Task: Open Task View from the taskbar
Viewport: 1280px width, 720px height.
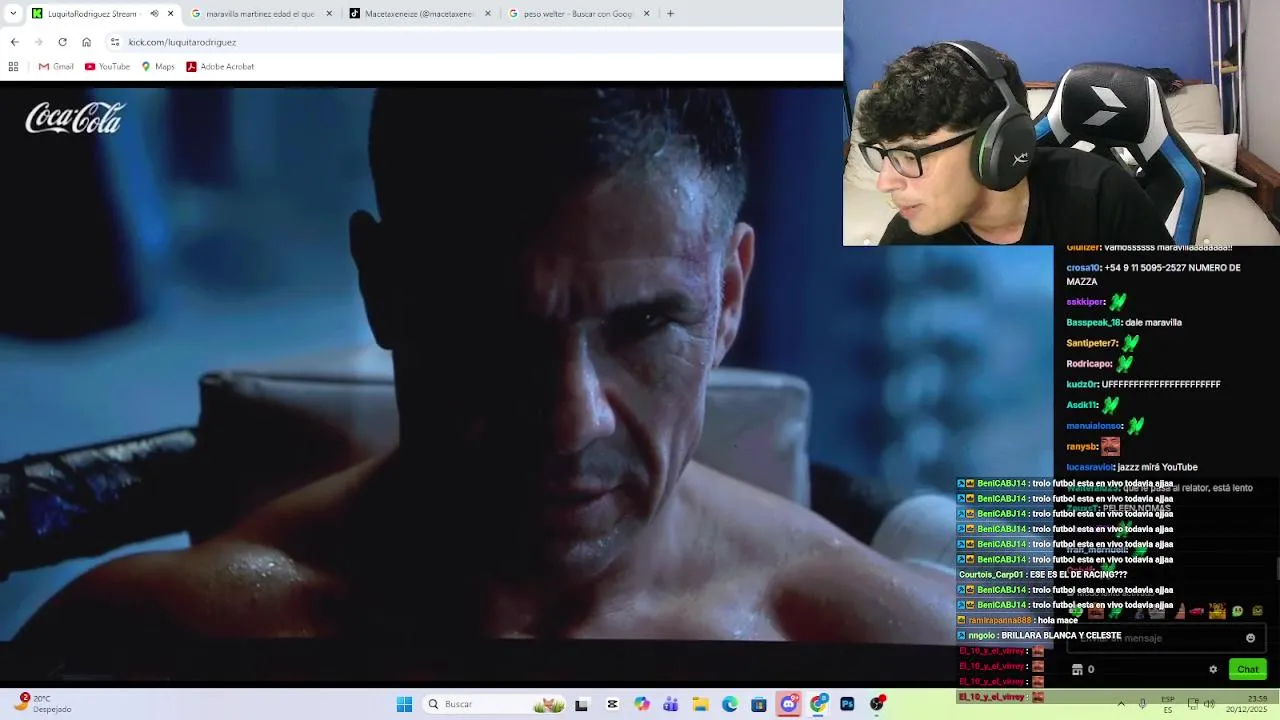Action: (x=581, y=704)
